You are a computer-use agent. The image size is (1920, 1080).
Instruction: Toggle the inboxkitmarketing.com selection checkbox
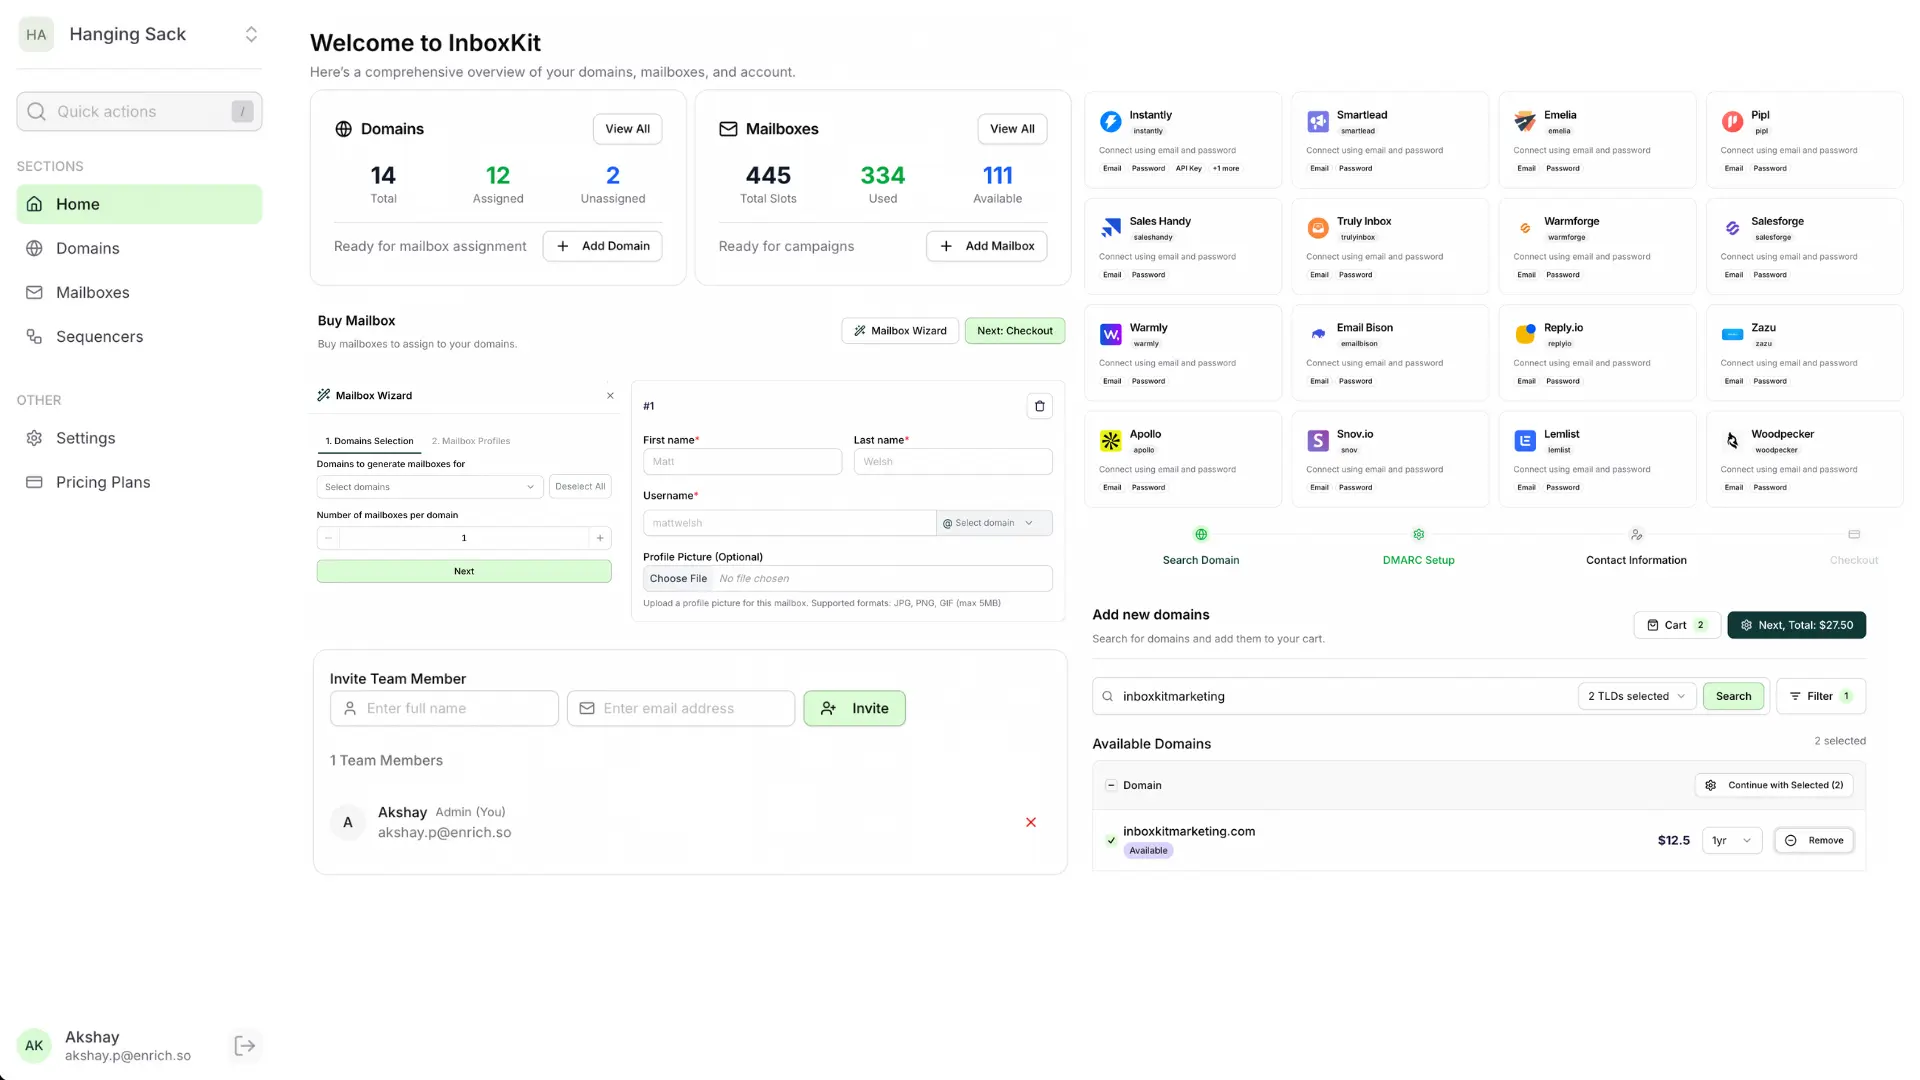1110,840
